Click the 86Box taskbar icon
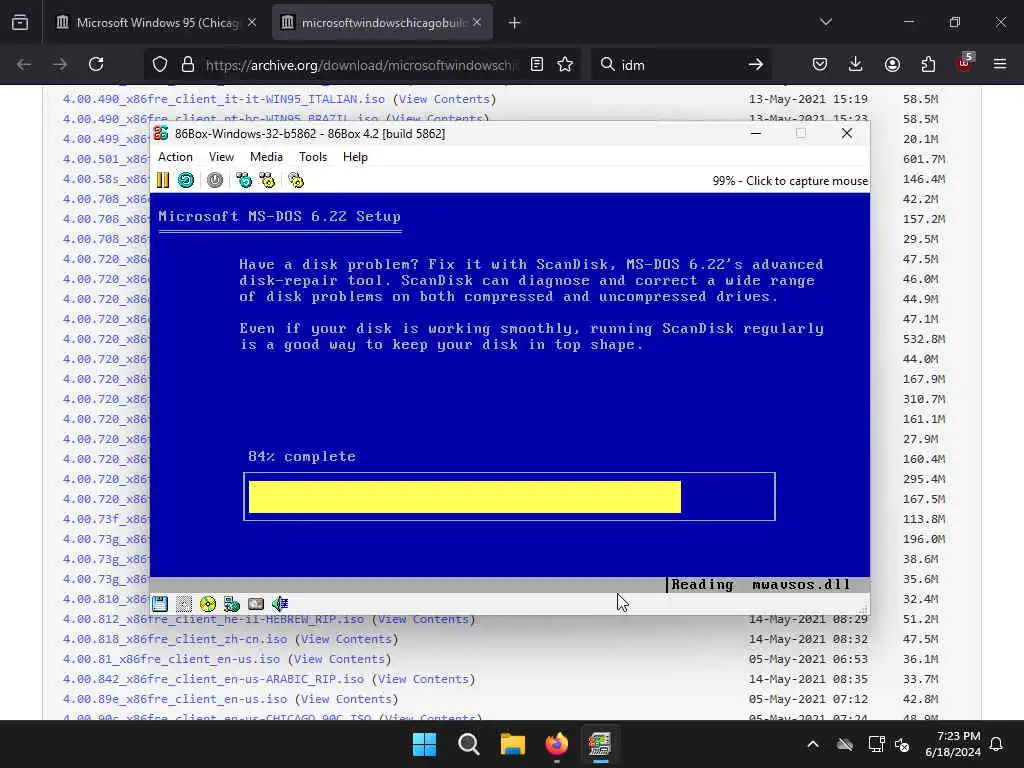Image resolution: width=1024 pixels, height=768 pixels. pos(600,744)
